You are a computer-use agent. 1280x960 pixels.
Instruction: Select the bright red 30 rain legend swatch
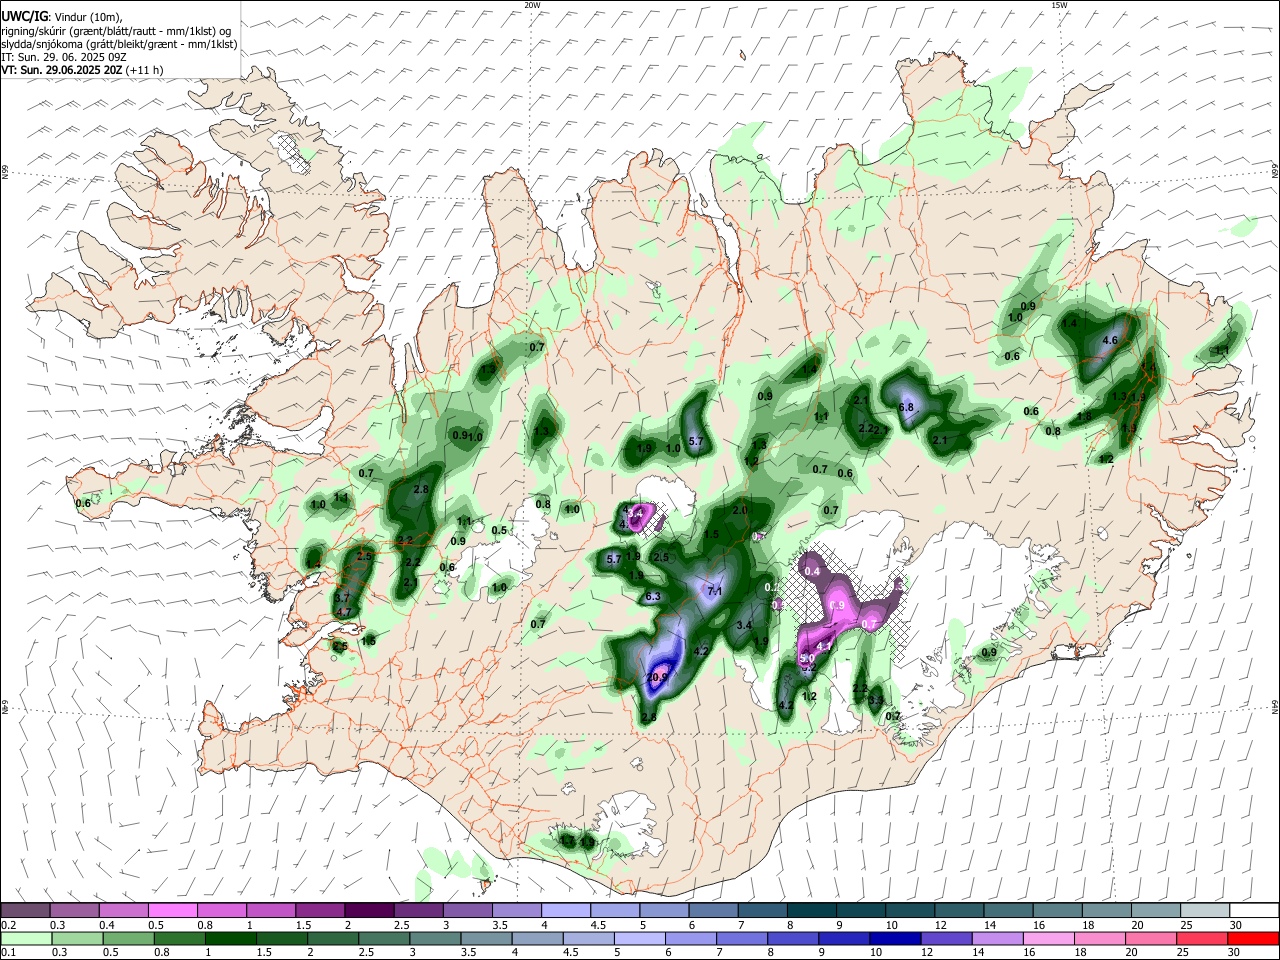[x=1253, y=938]
